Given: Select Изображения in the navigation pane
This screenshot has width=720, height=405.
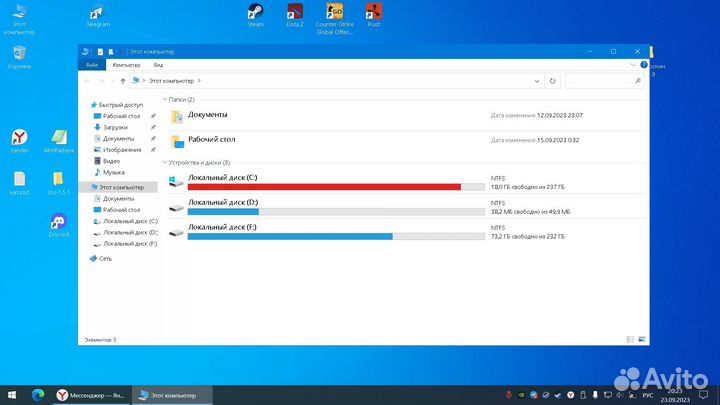Looking at the screenshot, I should pos(118,150).
